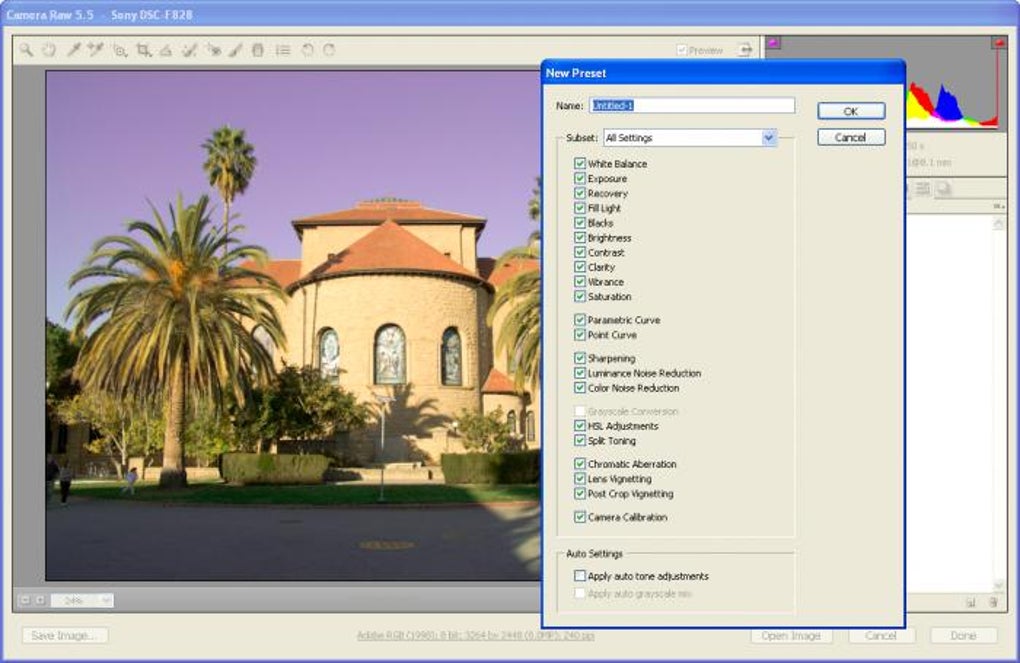Uncheck the Exposure checkbox
The width and height of the screenshot is (1020, 663).
pyautogui.click(x=580, y=178)
